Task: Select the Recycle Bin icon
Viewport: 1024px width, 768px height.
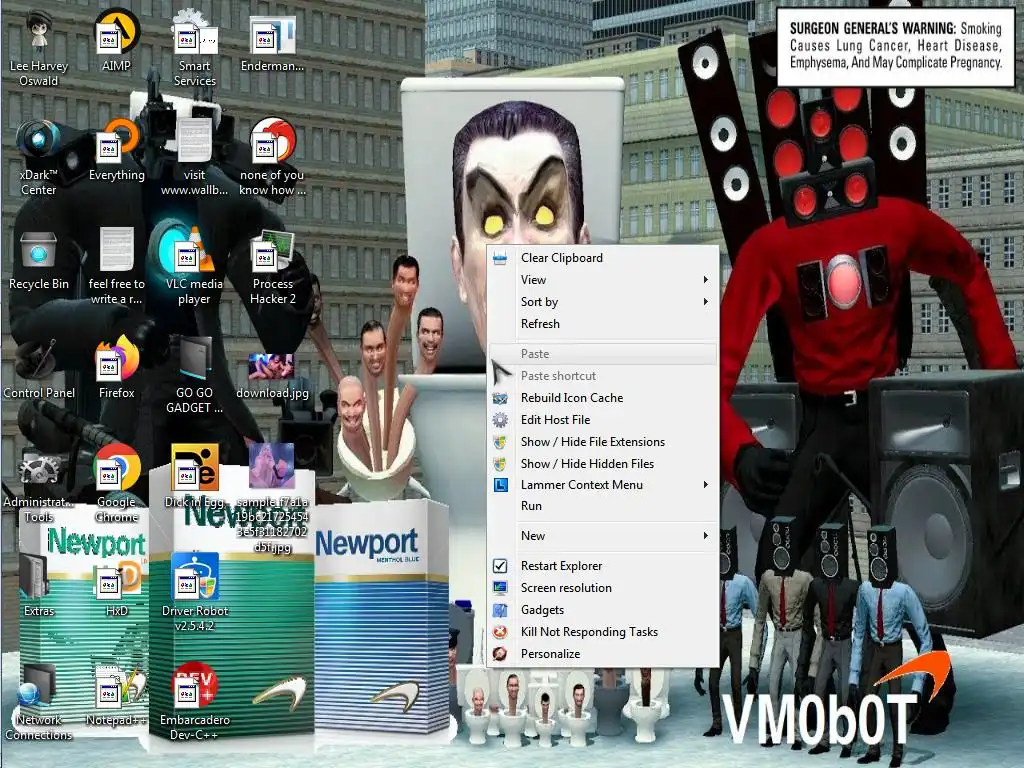Action: pyautogui.click(x=39, y=259)
